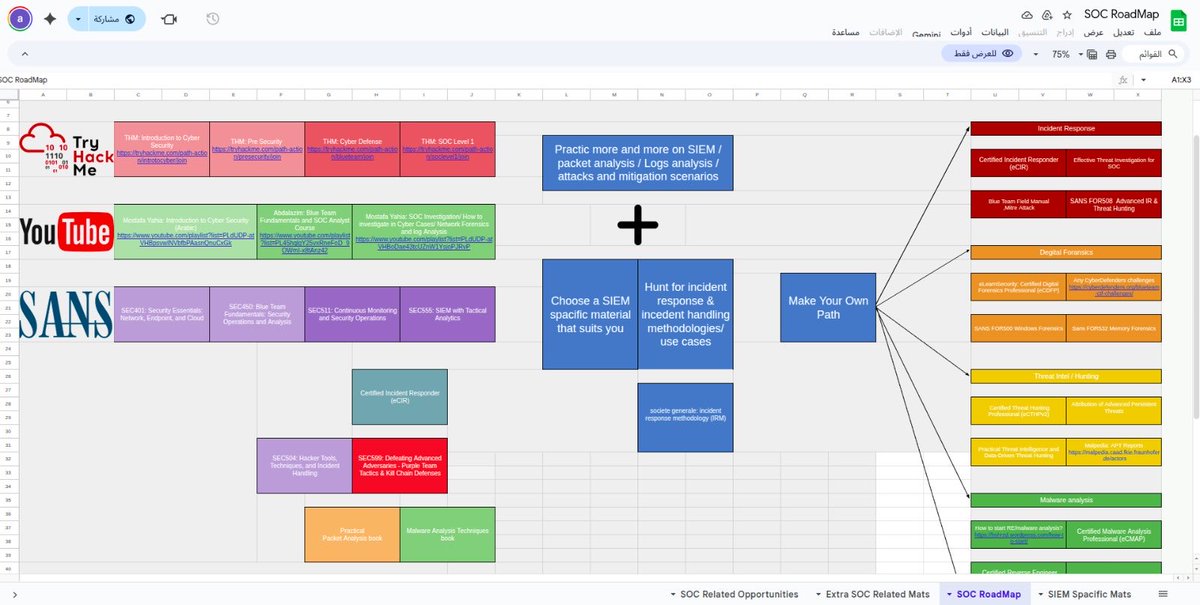
Task: Open SOC RoadMap tab dropdown arrow
Action: click(x=947, y=594)
